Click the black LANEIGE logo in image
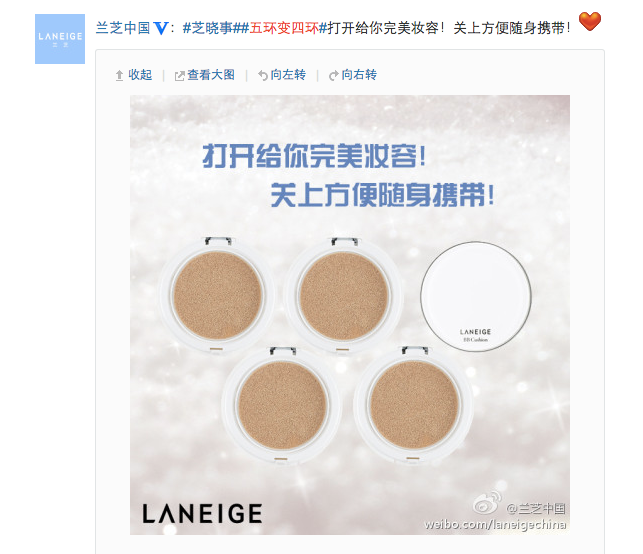 202,514
